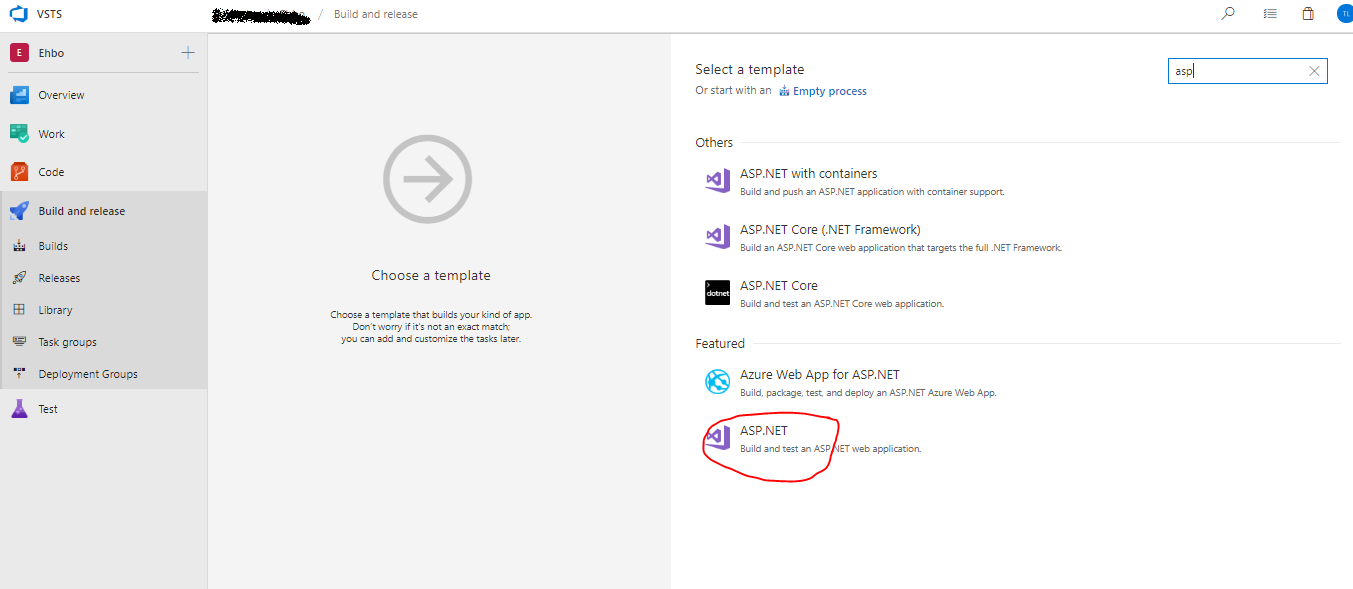Open the user profile avatar
1353x589 pixels.
[x=1344, y=14]
